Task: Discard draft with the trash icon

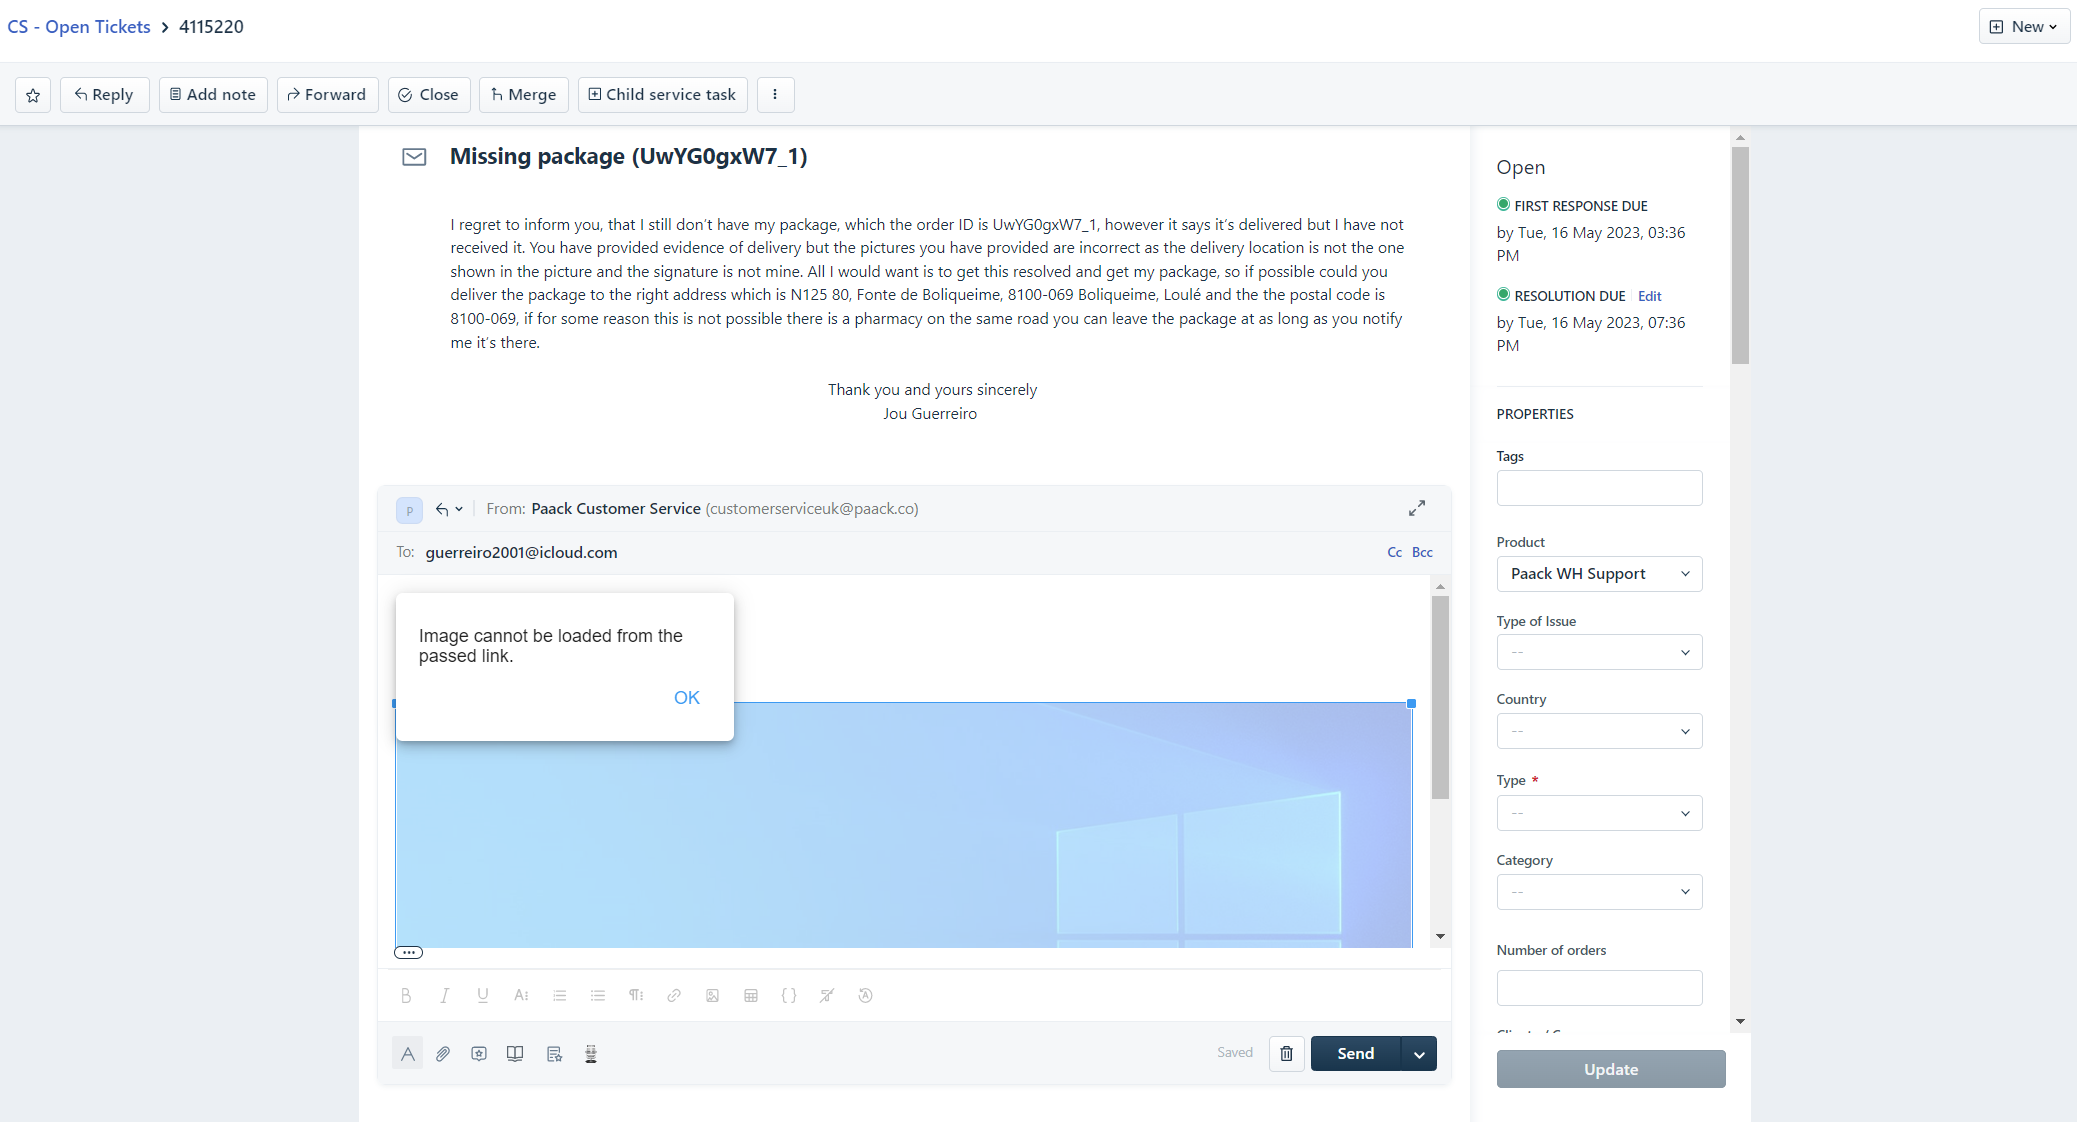Action: tap(1286, 1053)
